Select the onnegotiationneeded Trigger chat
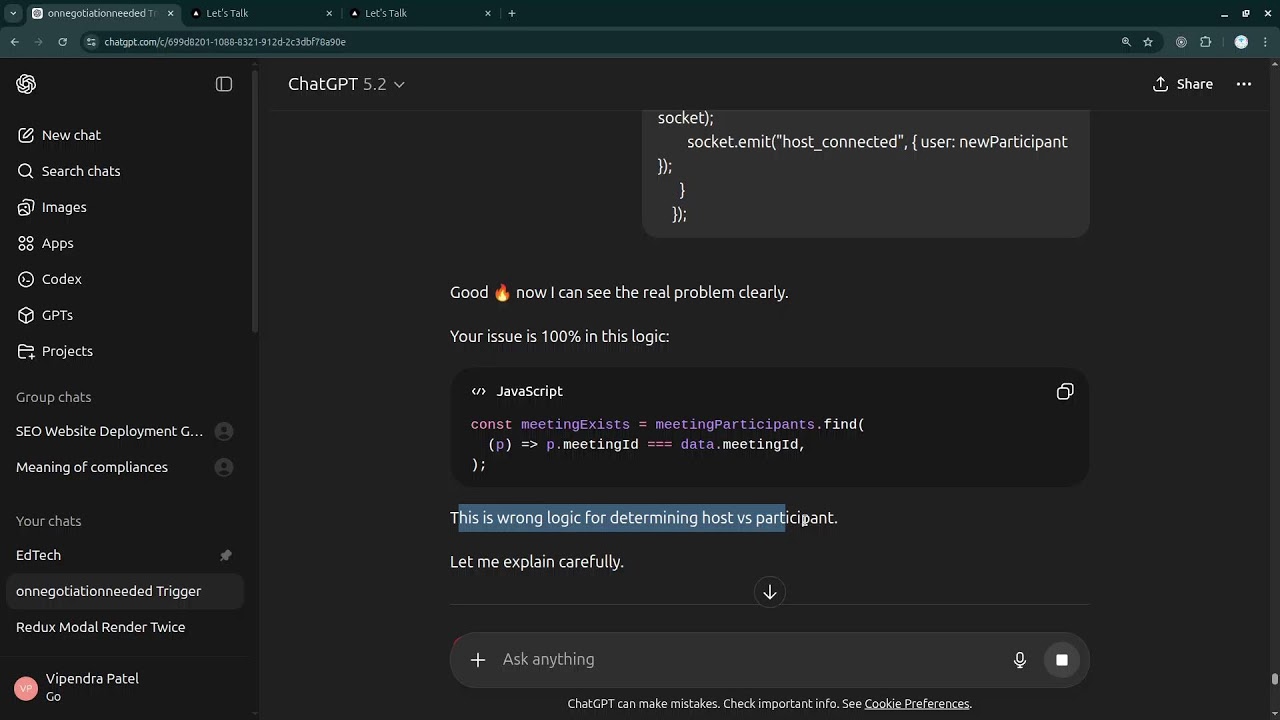The height and width of the screenshot is (720, 1280). pyautogui.click(x=125, y=591)
